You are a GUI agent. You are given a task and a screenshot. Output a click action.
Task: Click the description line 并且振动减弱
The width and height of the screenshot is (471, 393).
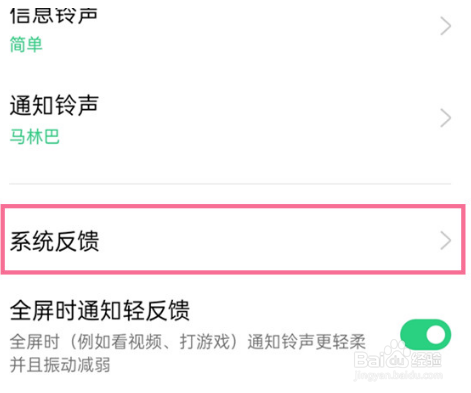coord(60,364)
